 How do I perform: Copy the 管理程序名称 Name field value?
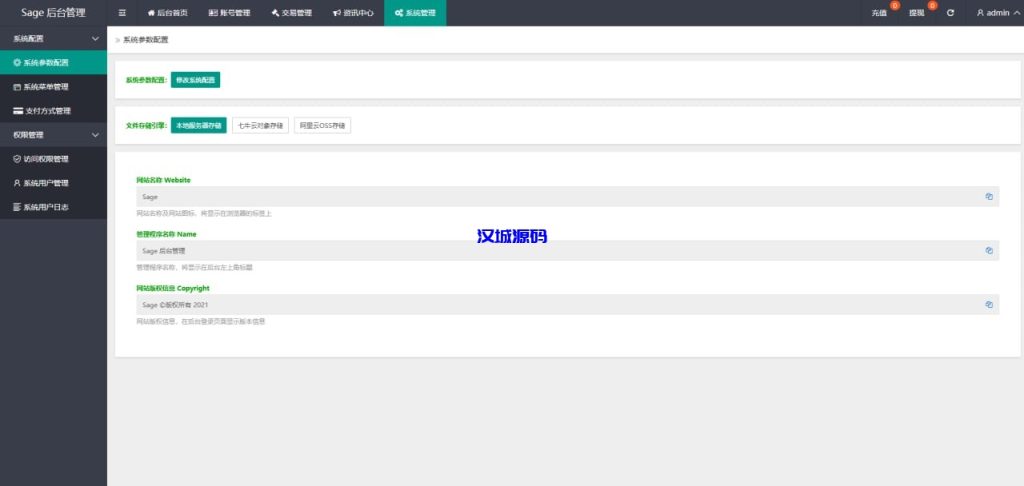coord(988,251)
